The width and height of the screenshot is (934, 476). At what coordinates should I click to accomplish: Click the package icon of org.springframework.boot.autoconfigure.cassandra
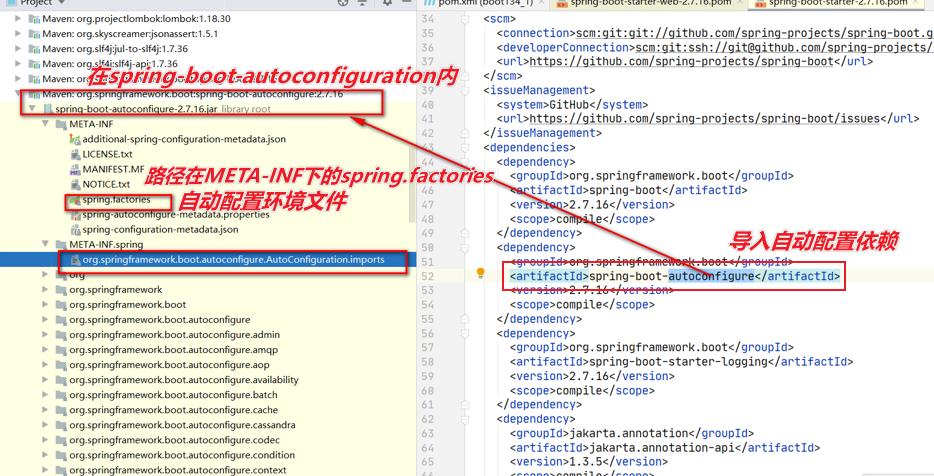61,425
